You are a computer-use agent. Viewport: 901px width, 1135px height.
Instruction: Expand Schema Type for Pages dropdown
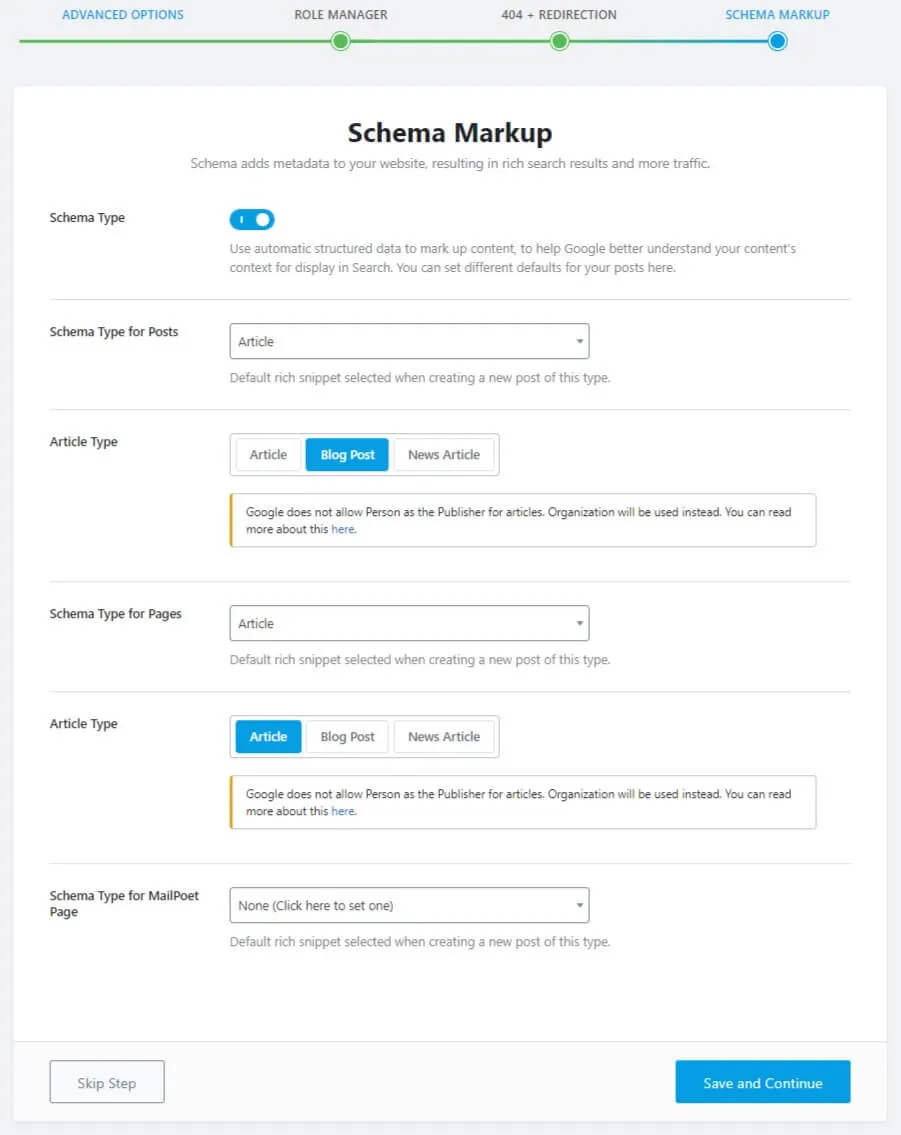(409, 623)
